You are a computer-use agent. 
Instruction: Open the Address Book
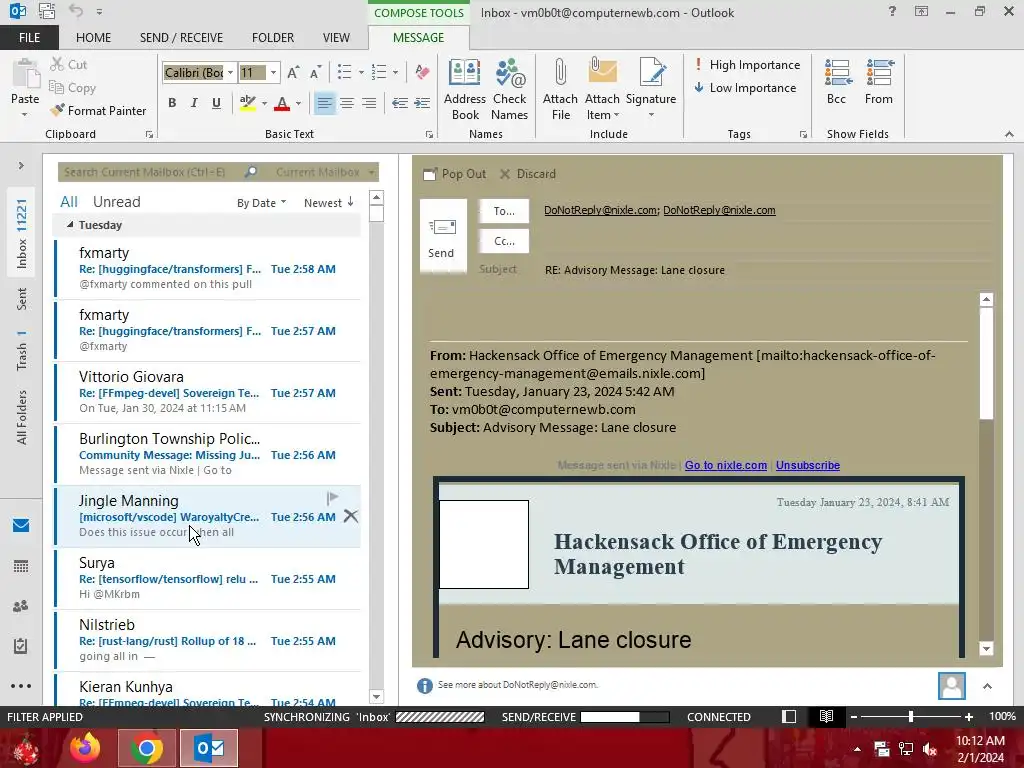point(465,89)
